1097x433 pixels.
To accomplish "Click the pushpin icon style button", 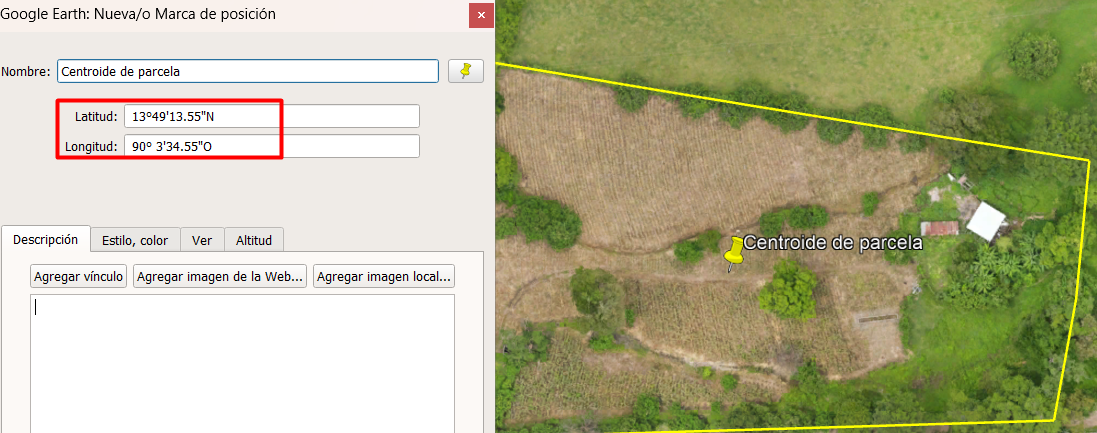I will click(465, 71).
